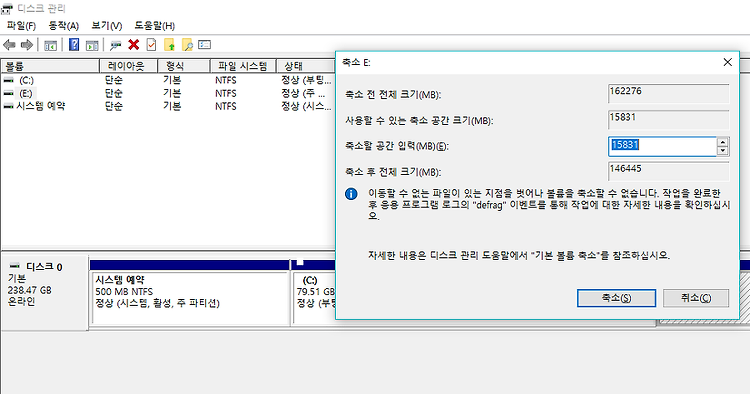This screenshot has width=750, height=394.
Task: Sort by the 볼륨 column header
Action: tap(50, 66)
